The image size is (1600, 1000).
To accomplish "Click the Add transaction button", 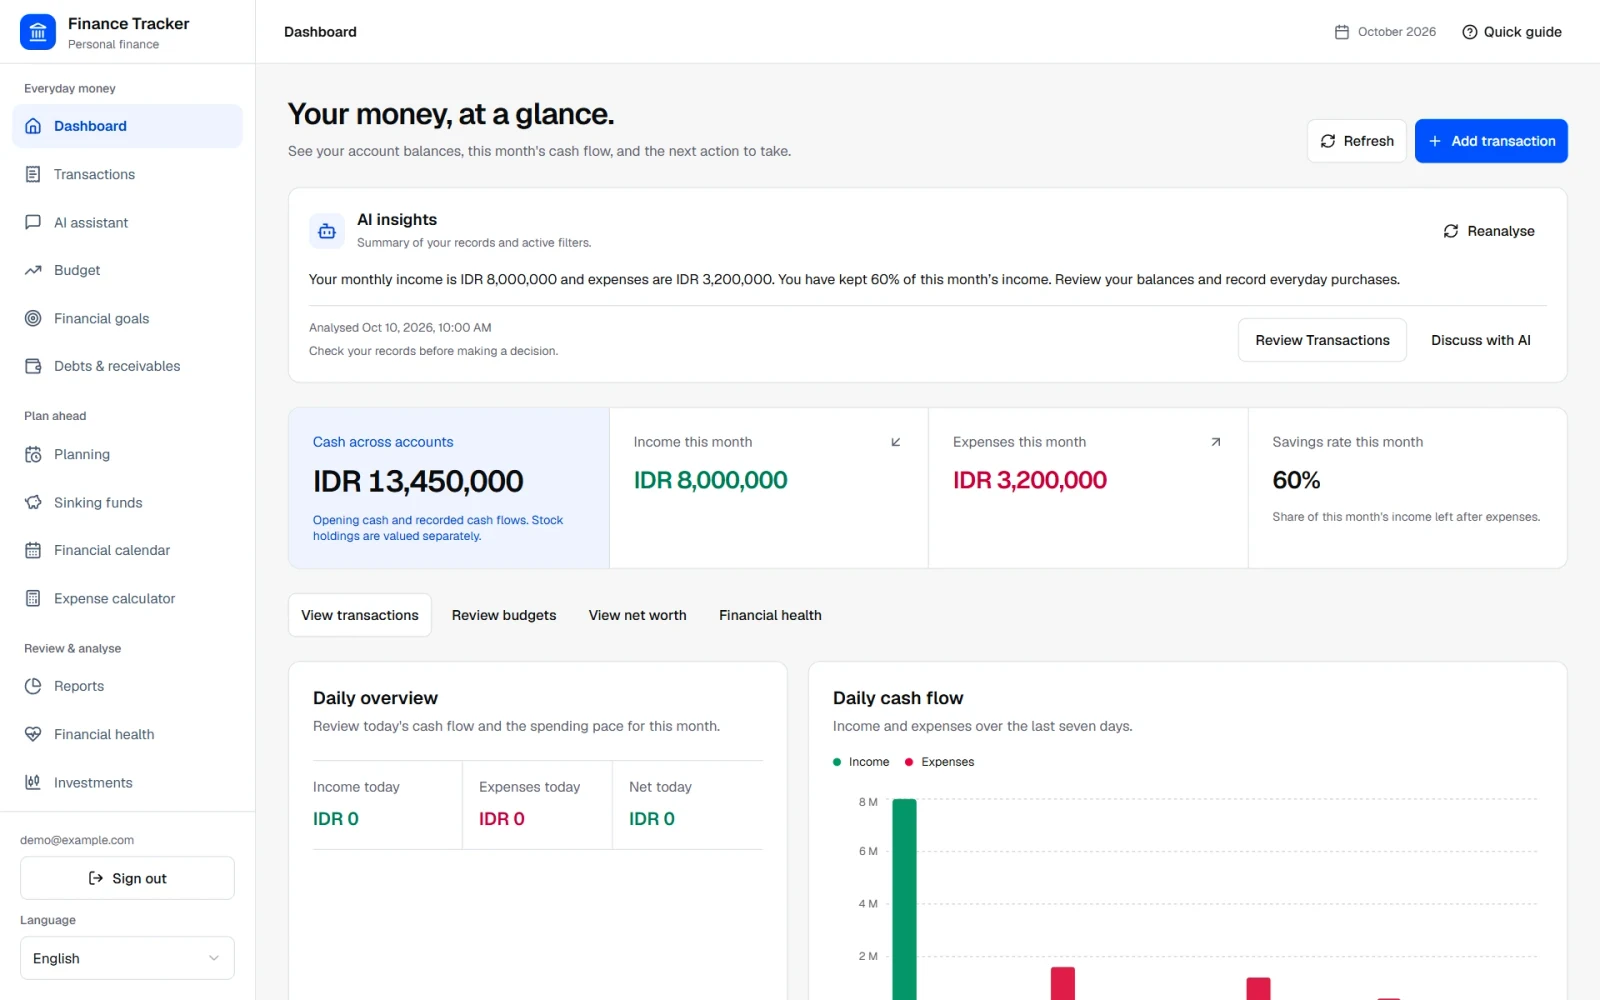I will tap(1491, 141).
